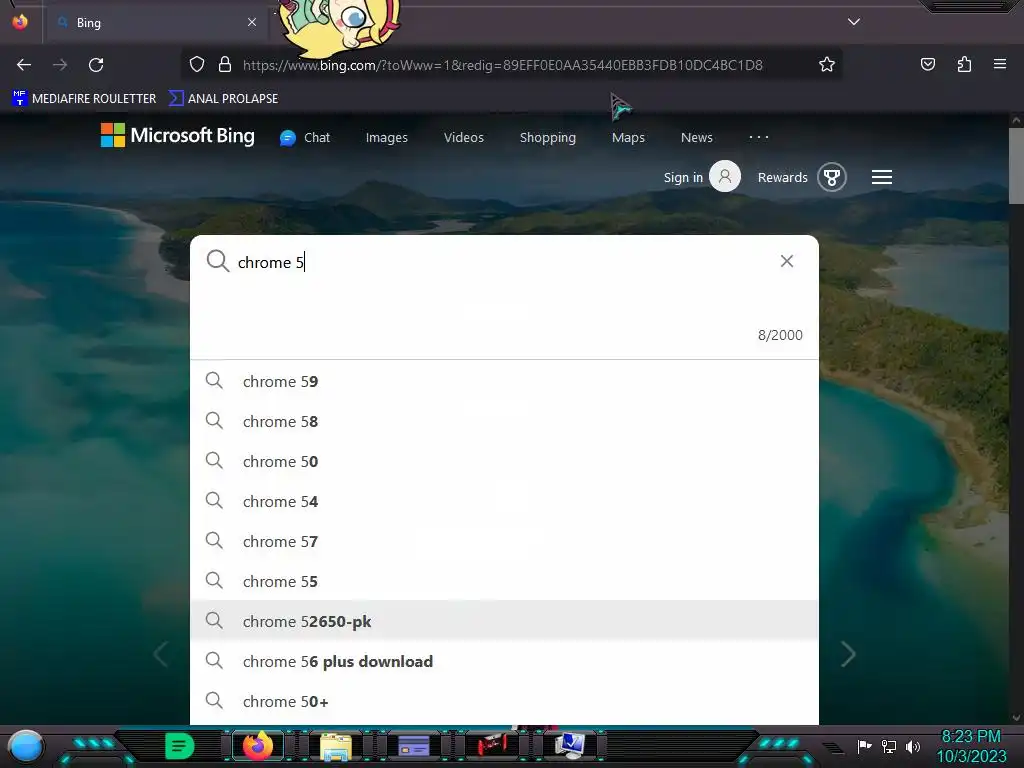Reload the page with the refresh icon

96,65
